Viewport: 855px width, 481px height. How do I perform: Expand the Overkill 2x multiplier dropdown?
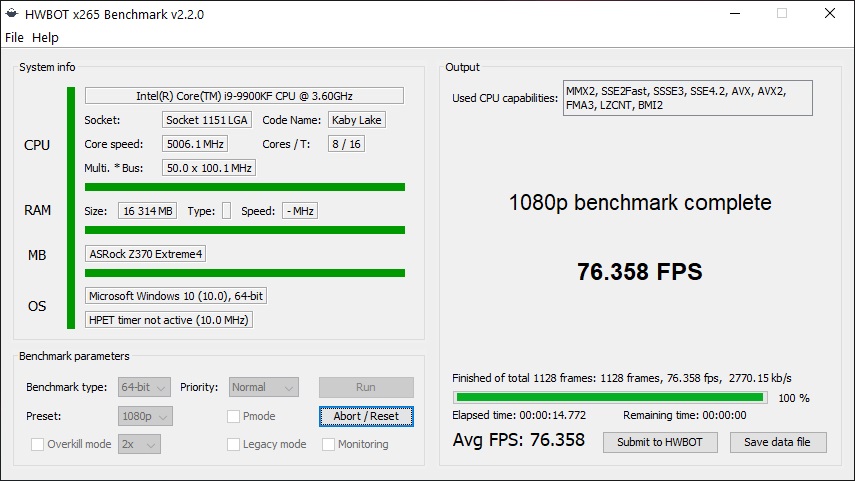[x=139, y=444]
